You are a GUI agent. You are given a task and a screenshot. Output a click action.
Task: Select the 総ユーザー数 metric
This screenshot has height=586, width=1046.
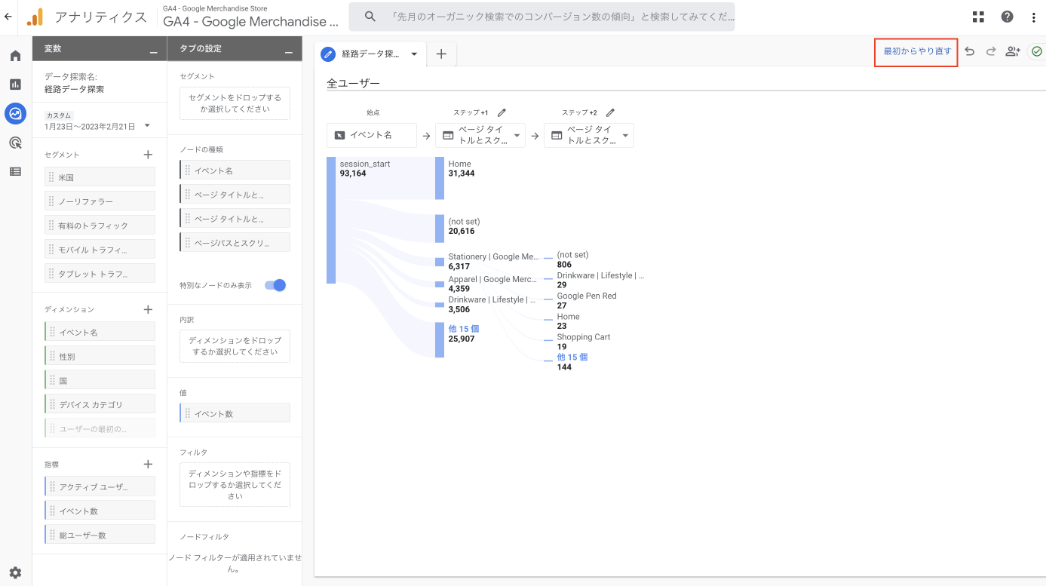(x=100, y=535)
